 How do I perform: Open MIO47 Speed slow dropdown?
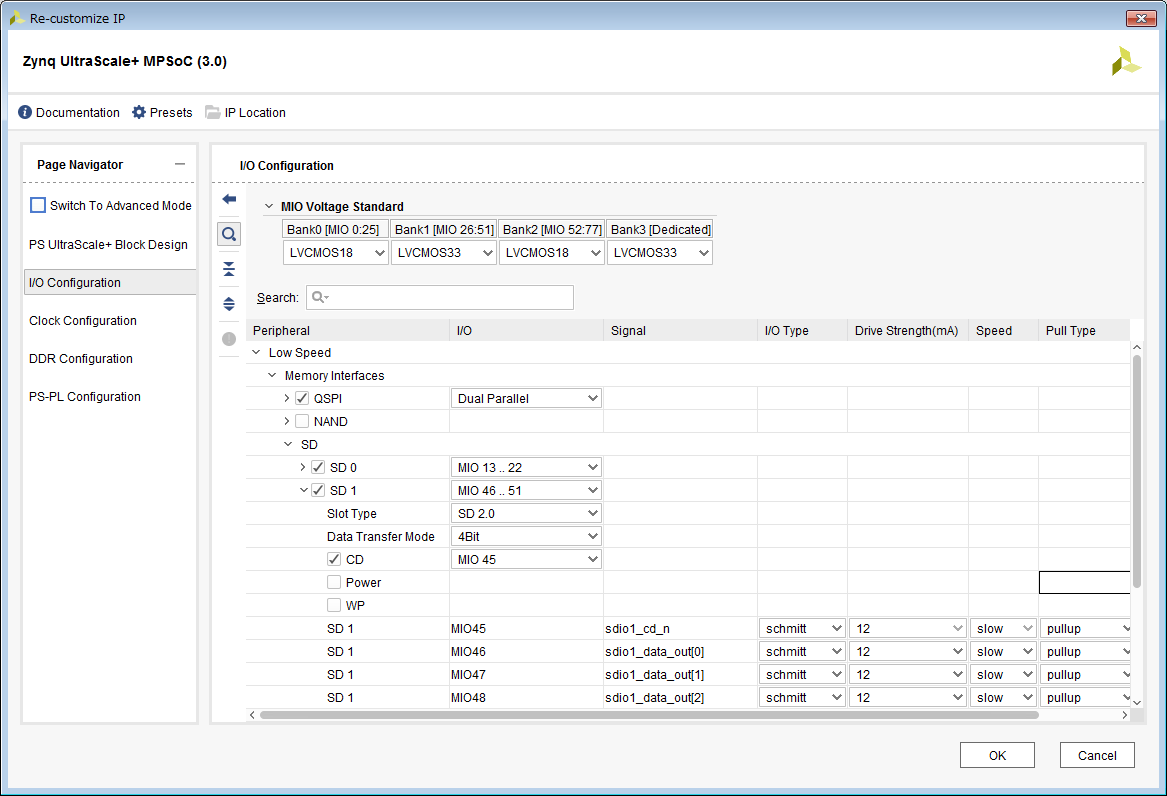(1003, 675)
